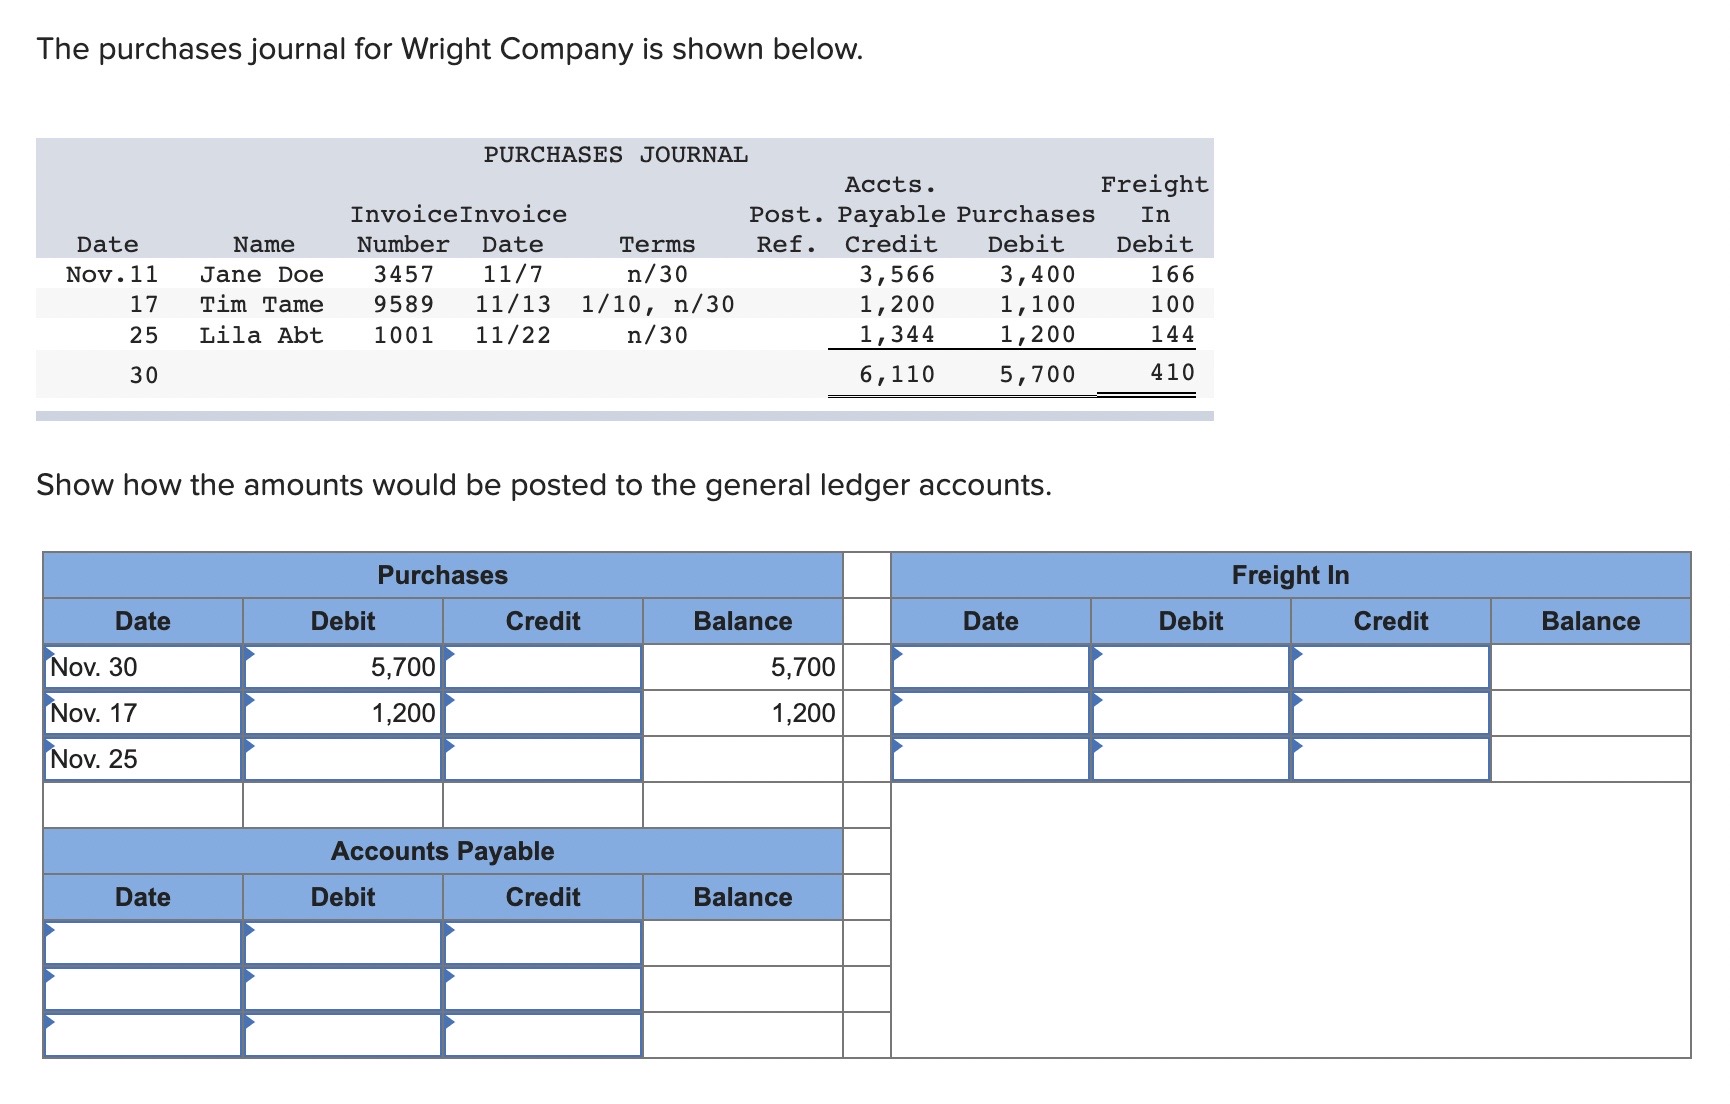Toggle selection of the 1,200 Balance cell

coord(742,712)
